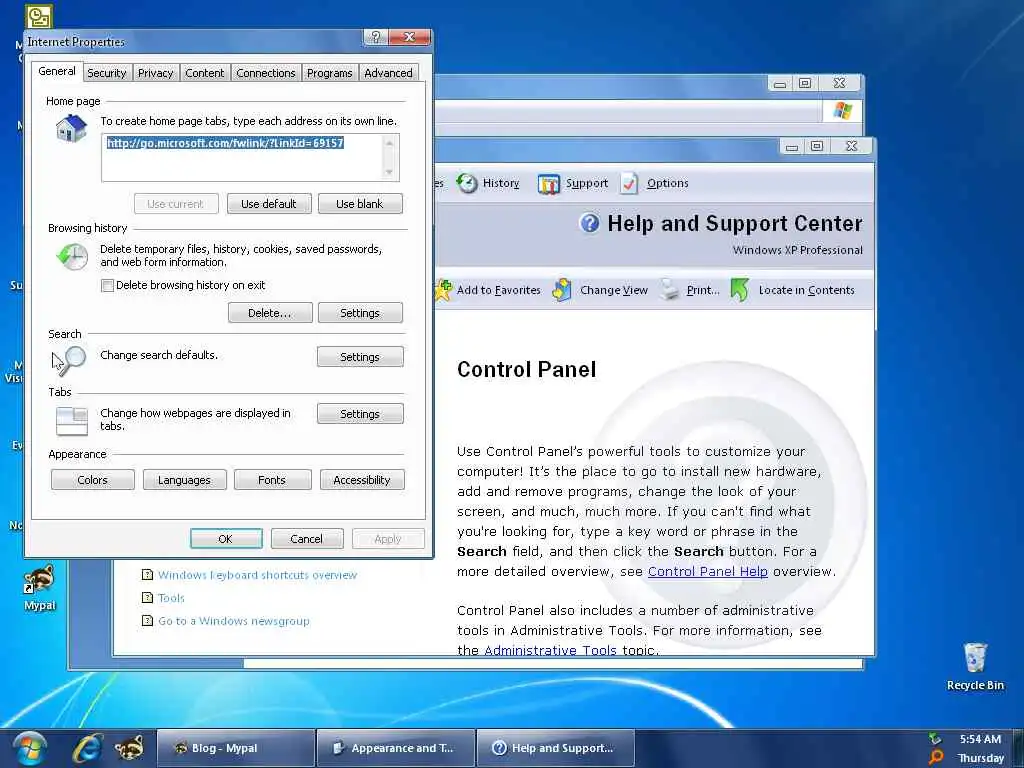Open the Control Panel Help link

[707, 571]
